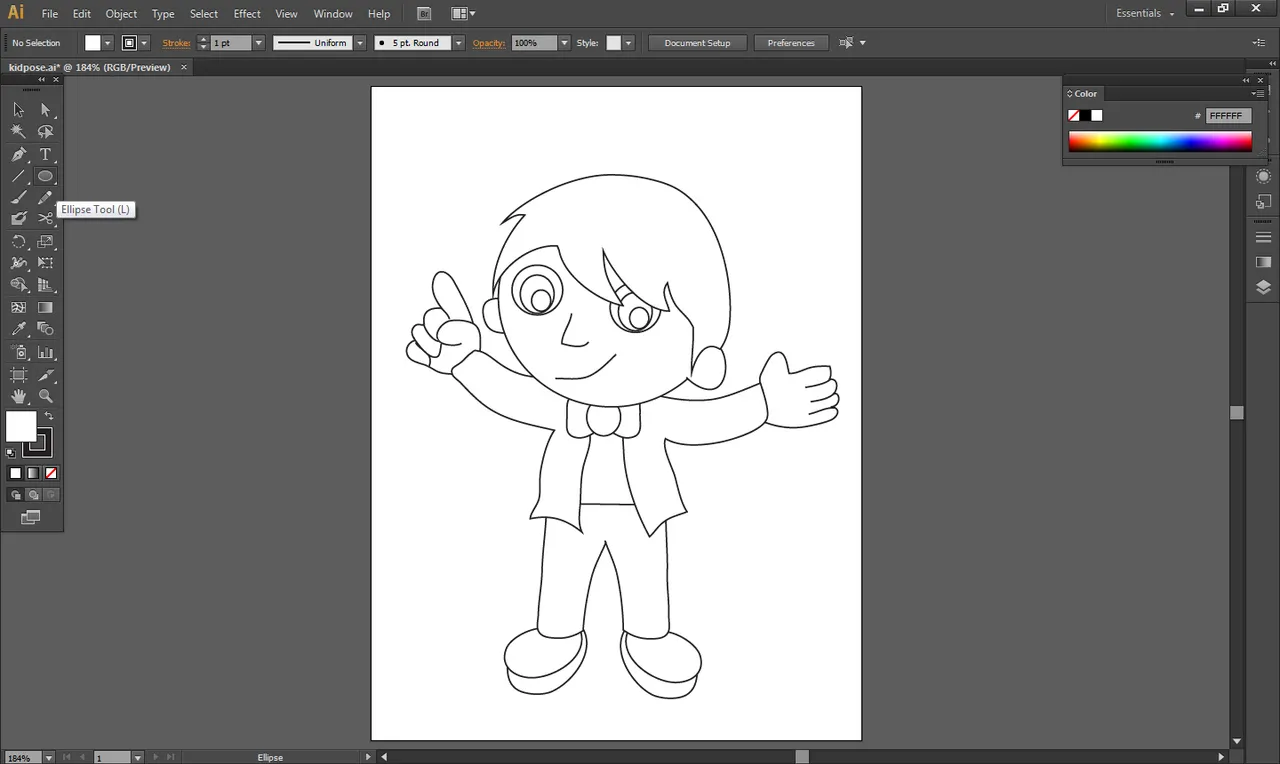Switch to Draw Behind mode
This screenshot has height=764, width=1280.
tap(33, 495)
